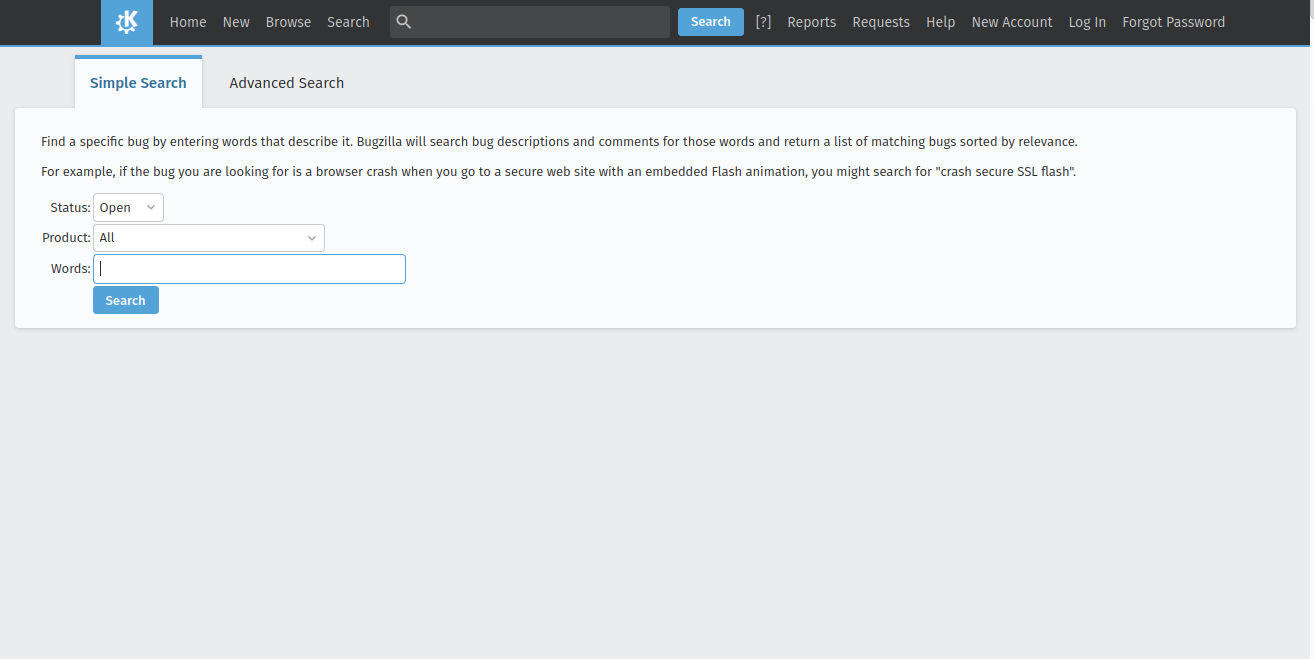Click the KDE logo icon

(127, 22)
